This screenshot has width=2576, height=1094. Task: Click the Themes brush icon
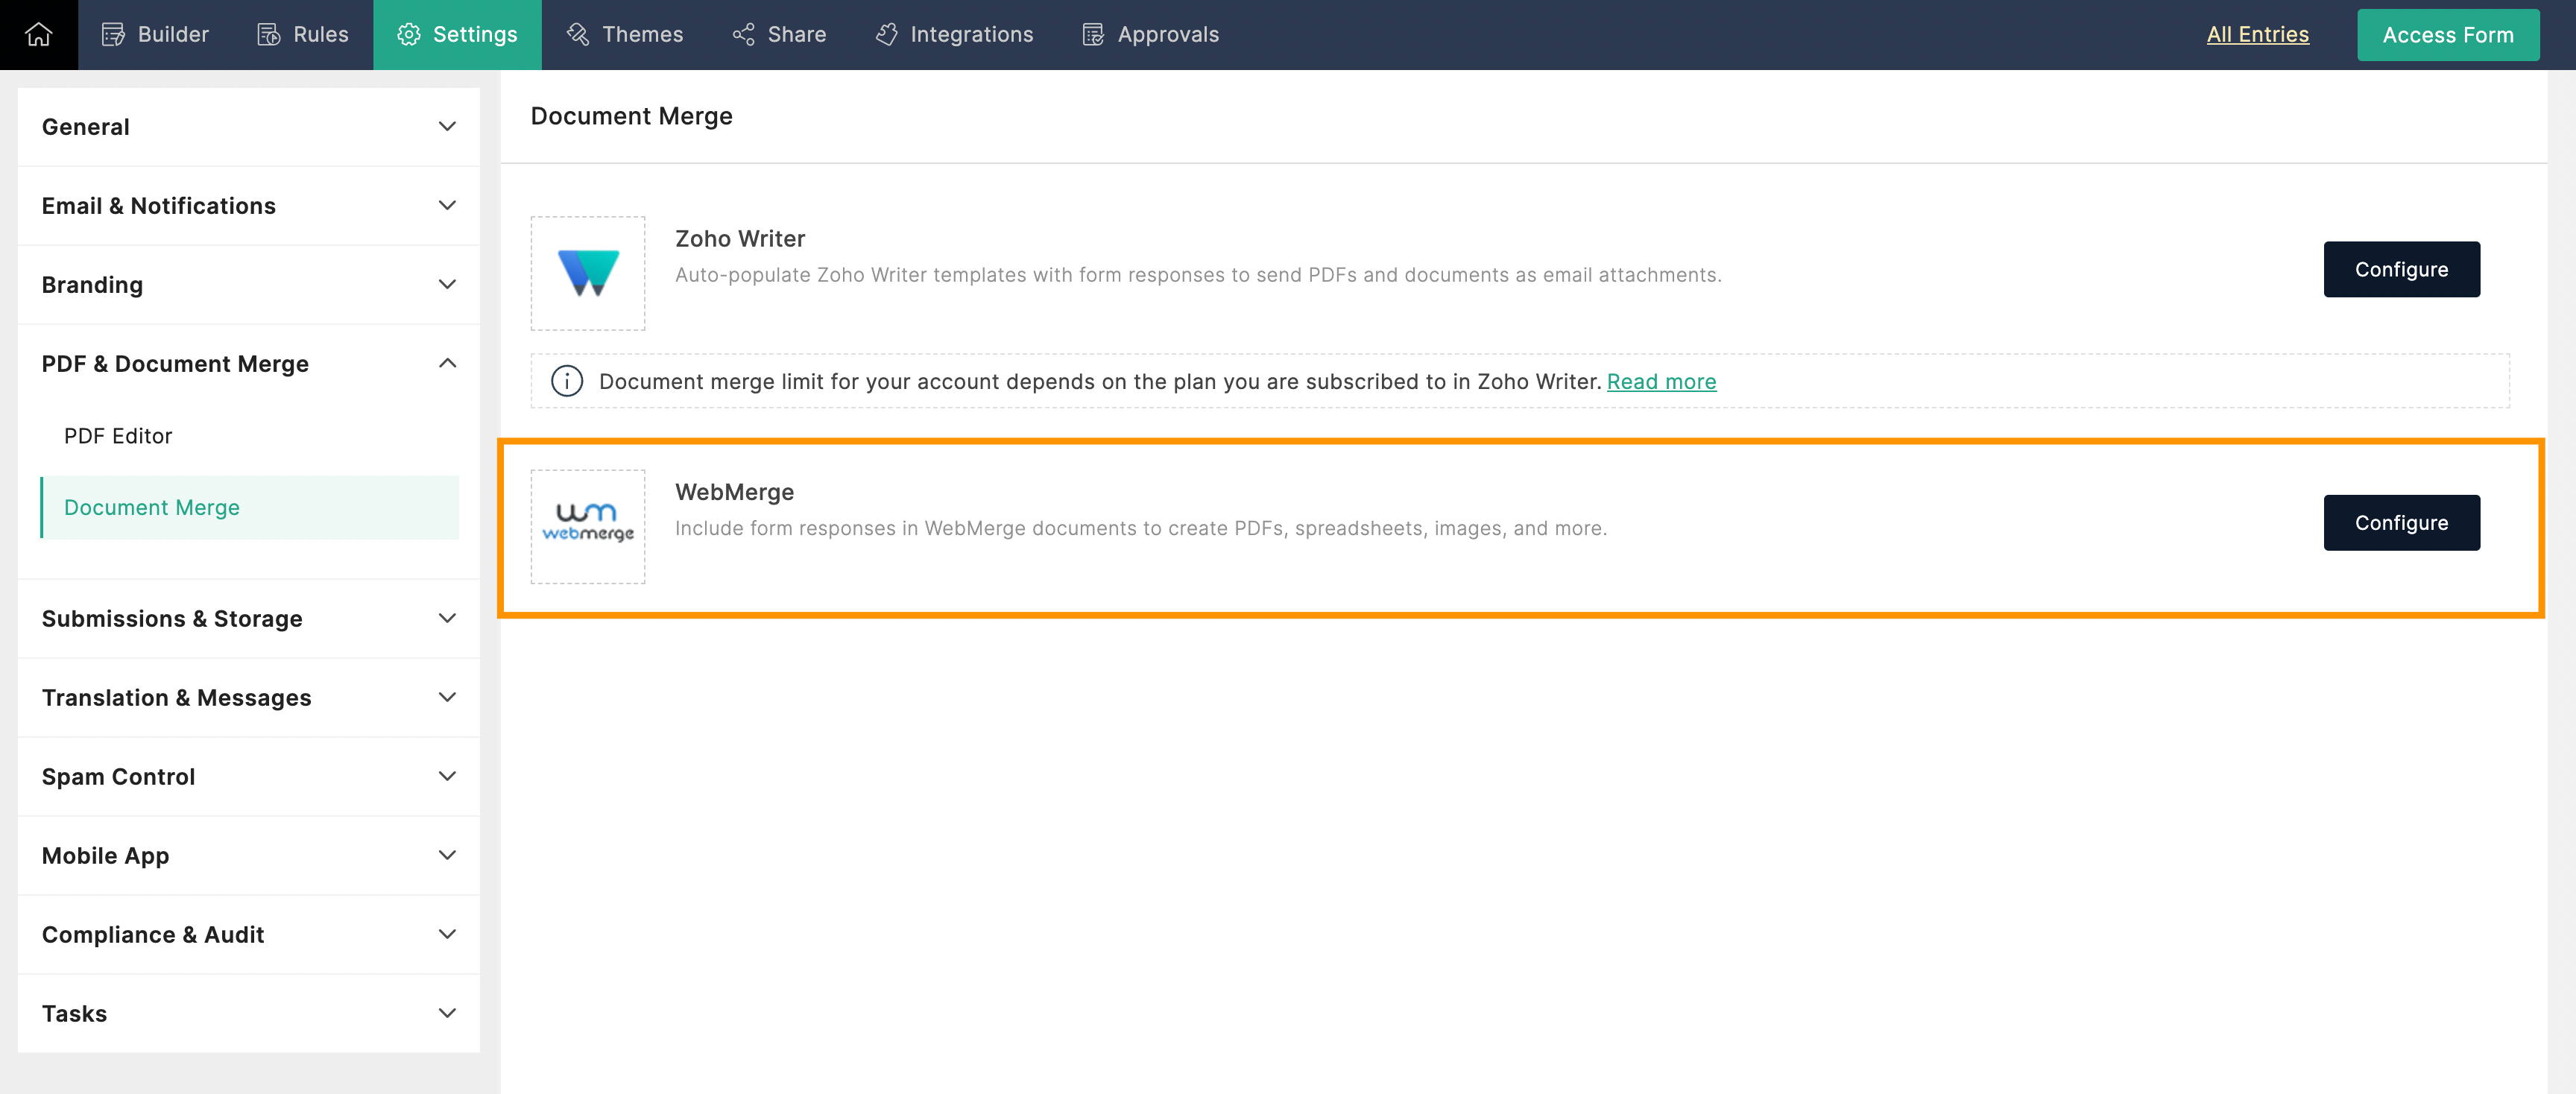click(x=578, y=34)
